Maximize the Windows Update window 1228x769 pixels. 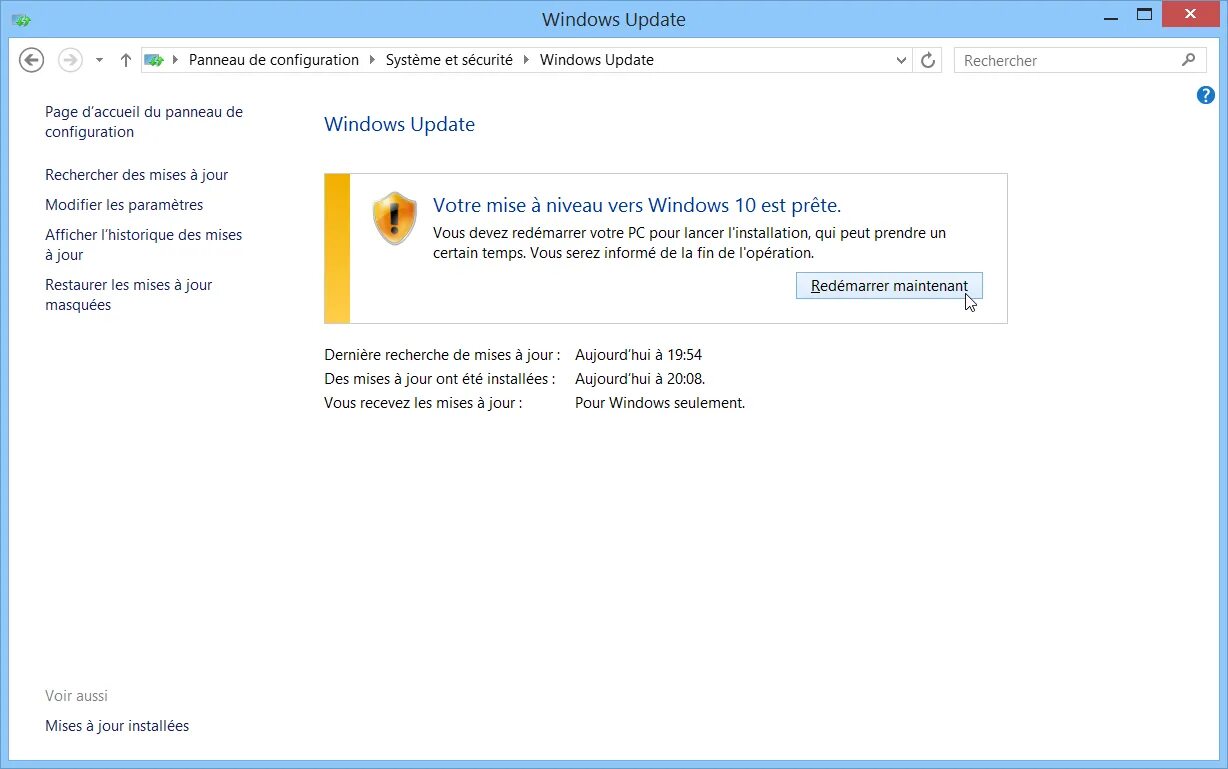coord(1145,15)
